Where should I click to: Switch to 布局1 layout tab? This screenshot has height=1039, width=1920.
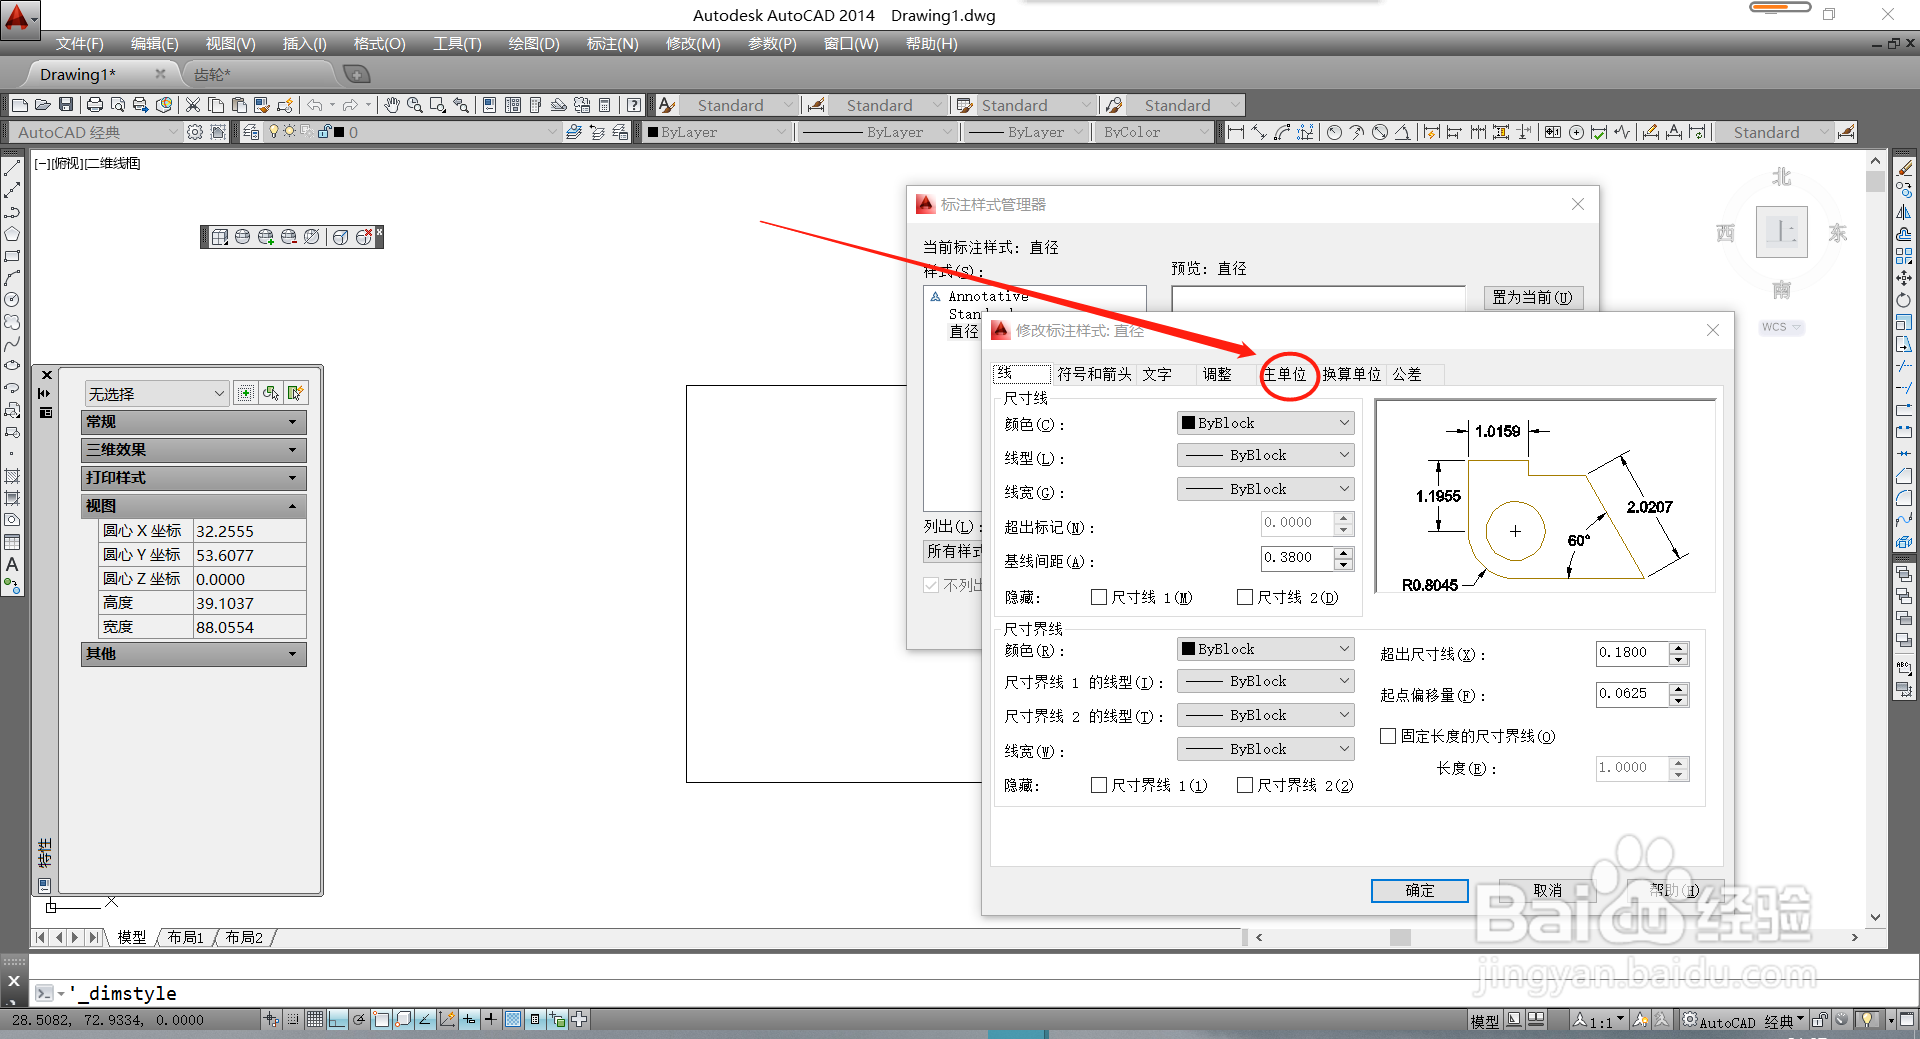[x=186, y=938]
